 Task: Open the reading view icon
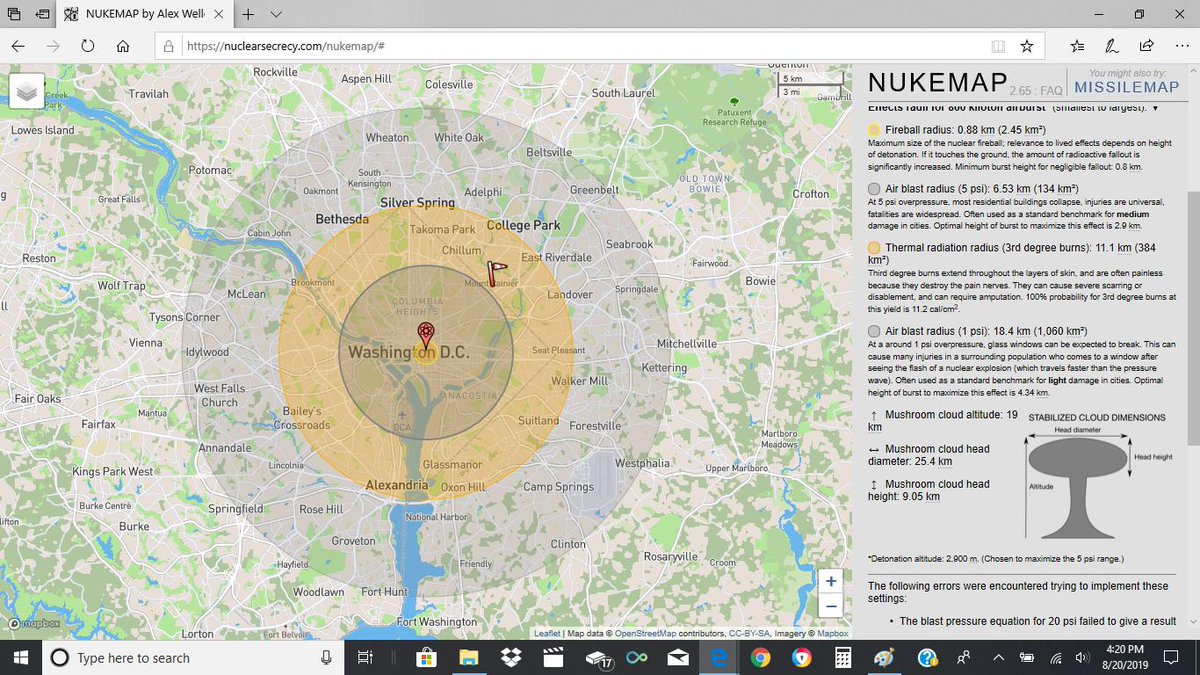pos(997,46)
